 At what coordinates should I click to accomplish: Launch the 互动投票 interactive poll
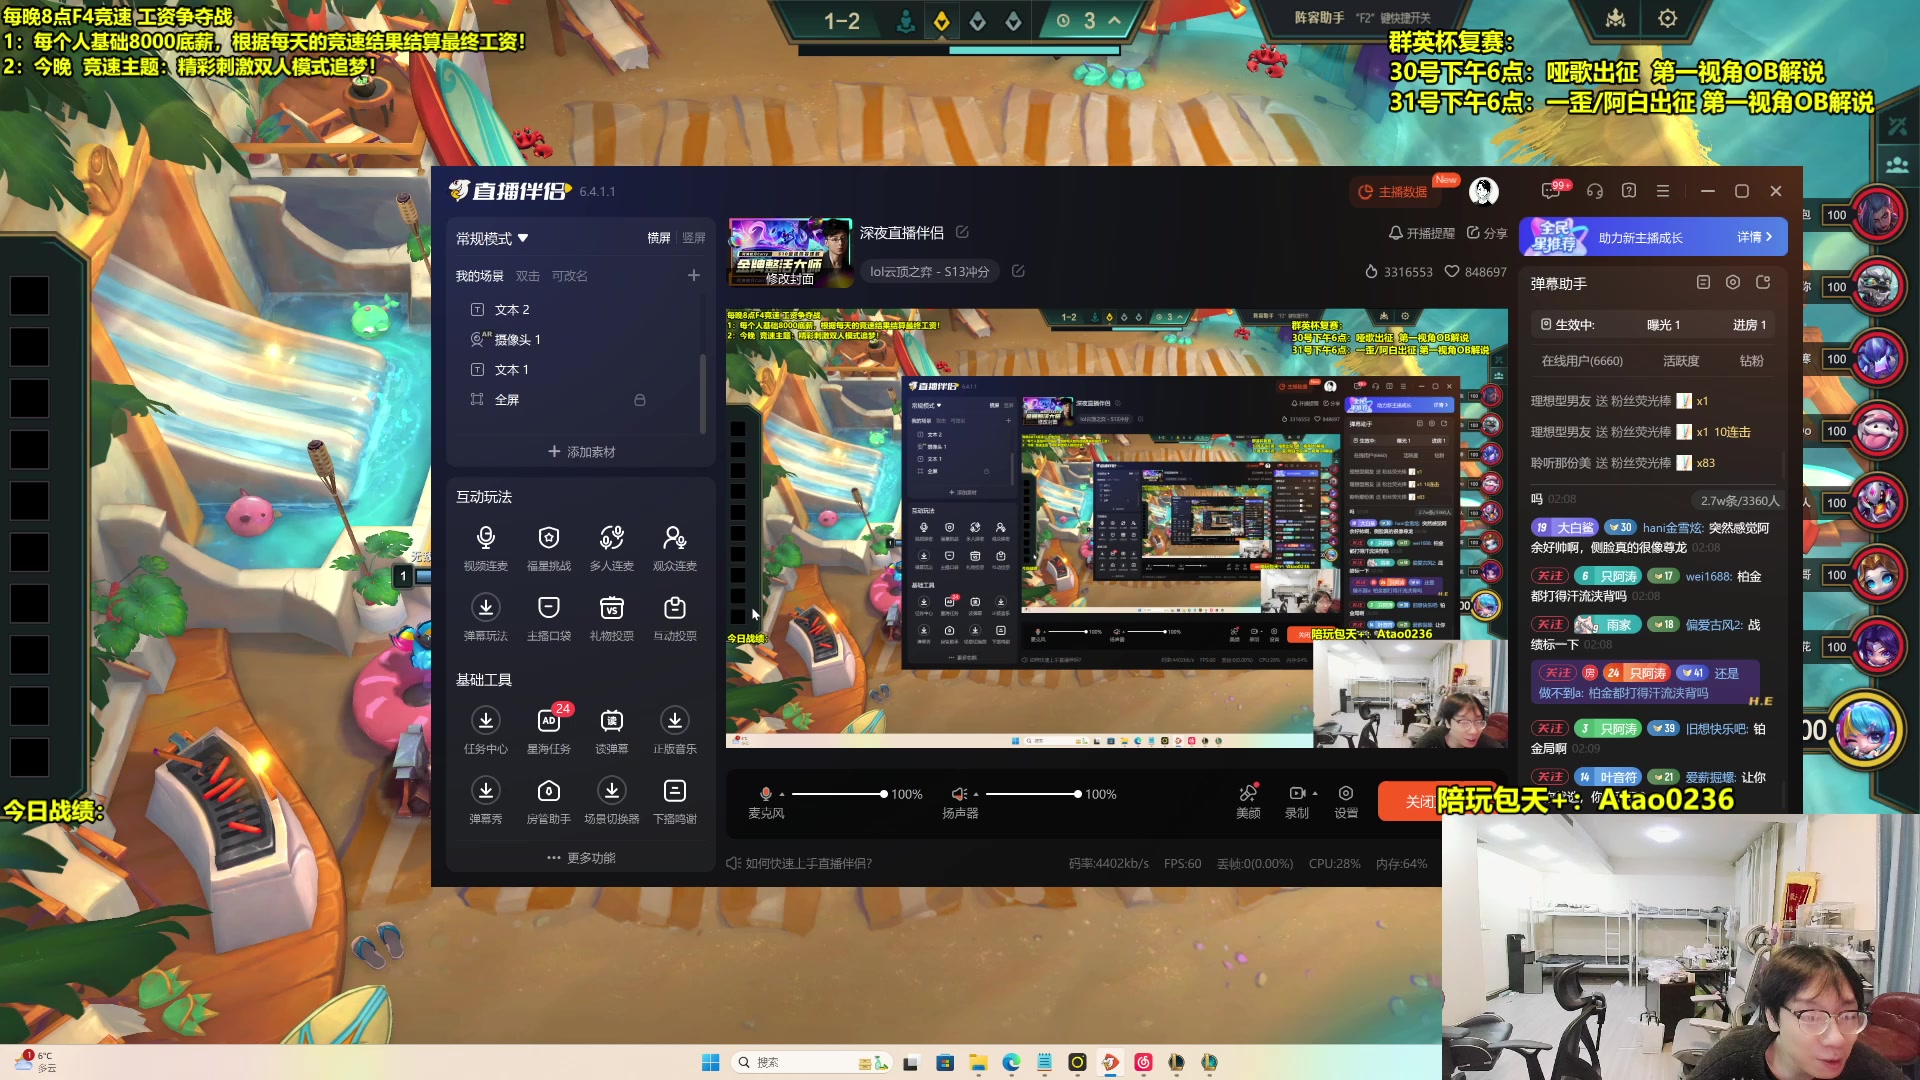[x=675, y=618]
